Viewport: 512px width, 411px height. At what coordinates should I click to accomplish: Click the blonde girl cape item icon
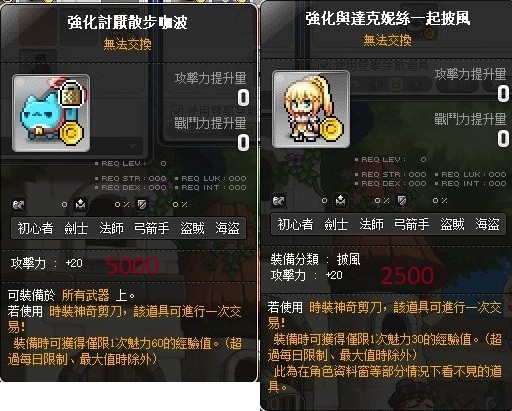pos(311,109)
